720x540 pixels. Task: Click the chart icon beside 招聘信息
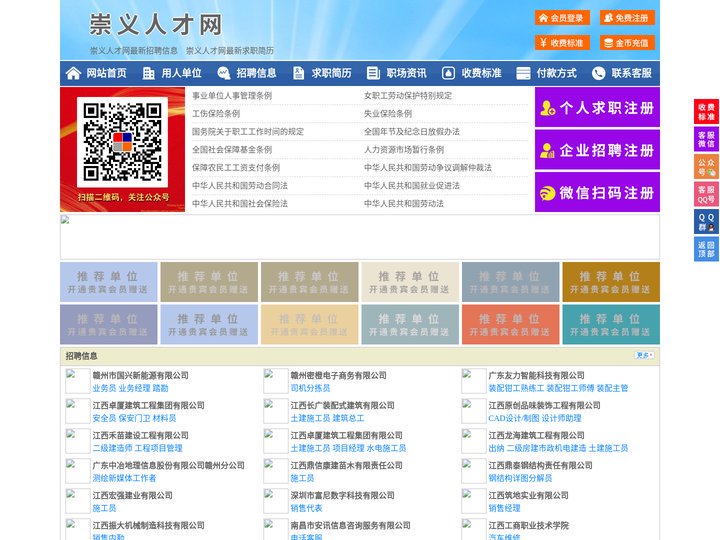[x=224, y=73]
